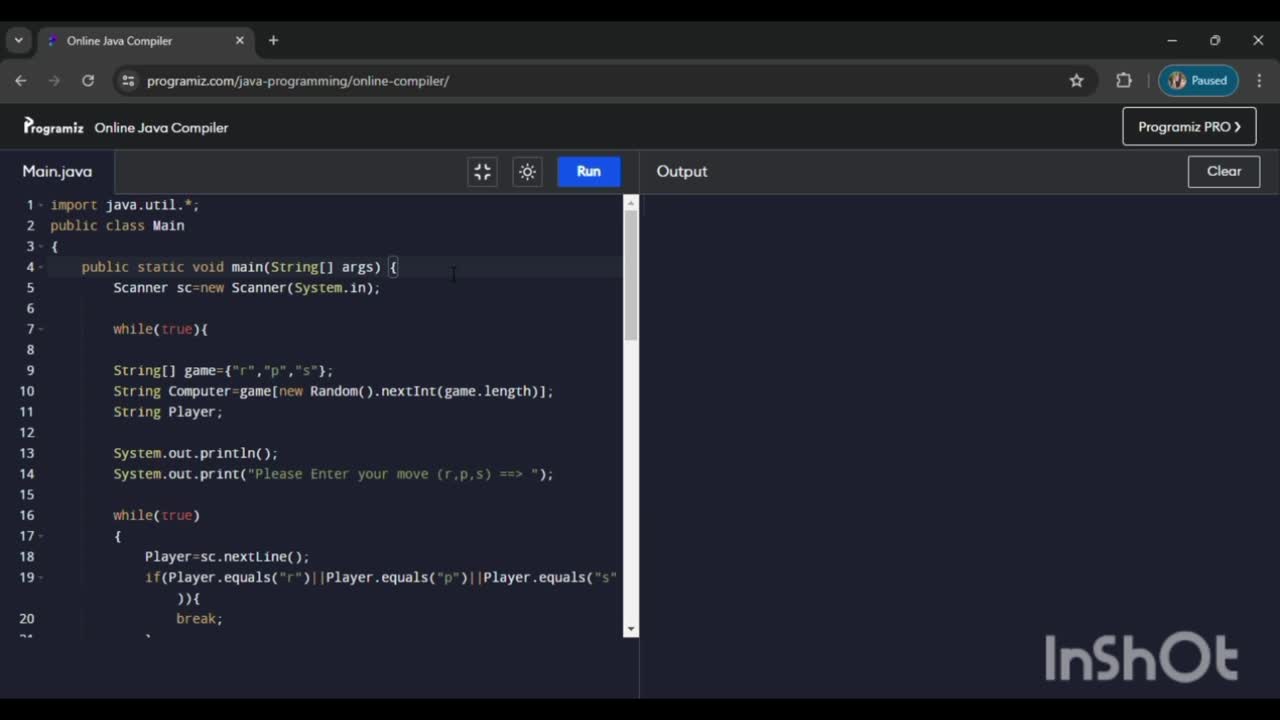The width and height of the screenshot is (1280, 720).
Task: Click the 'String[] game' declaration line
Action: [x=223, y=371]
